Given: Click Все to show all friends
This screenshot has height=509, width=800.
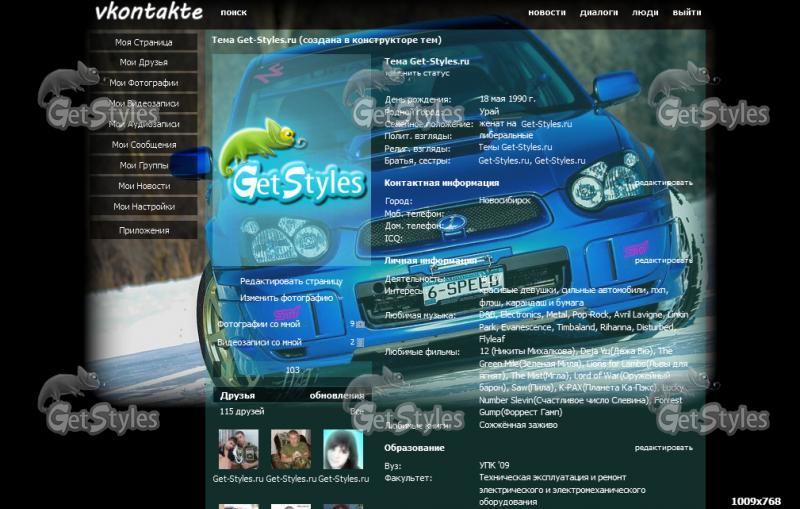Looking at the screenshot, I should 357,411.
